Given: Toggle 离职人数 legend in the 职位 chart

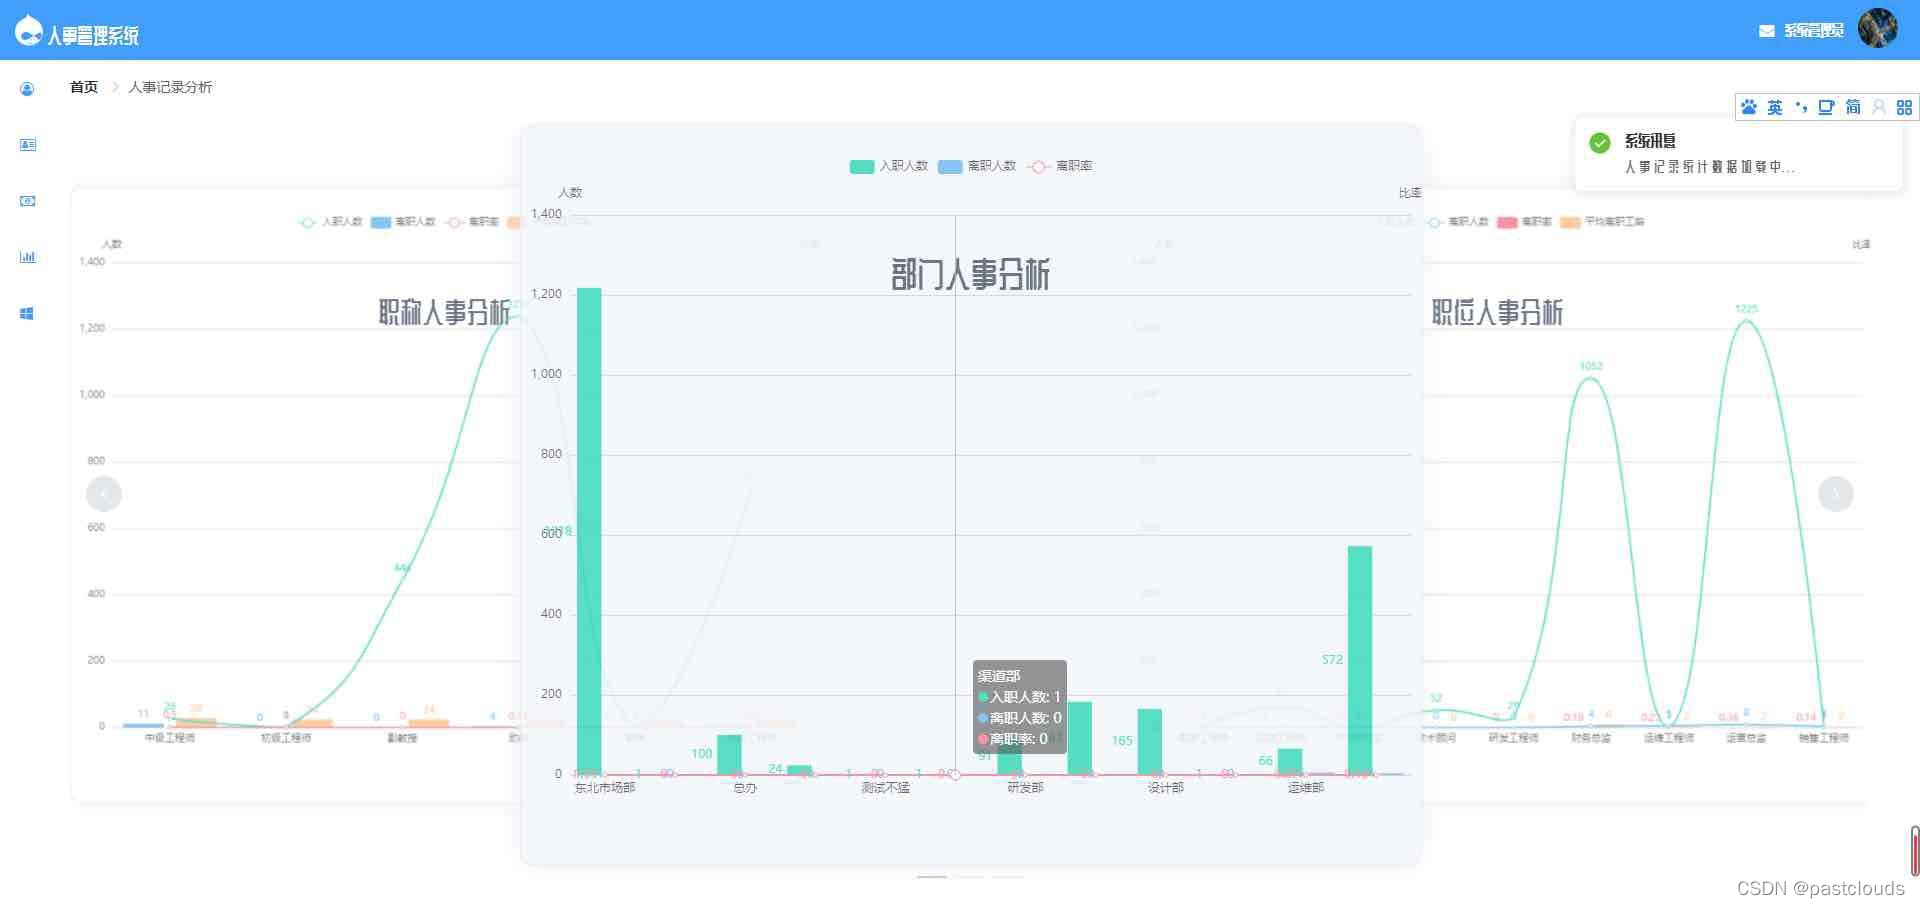Looking at the screenshot, I should click(1458, 222).
